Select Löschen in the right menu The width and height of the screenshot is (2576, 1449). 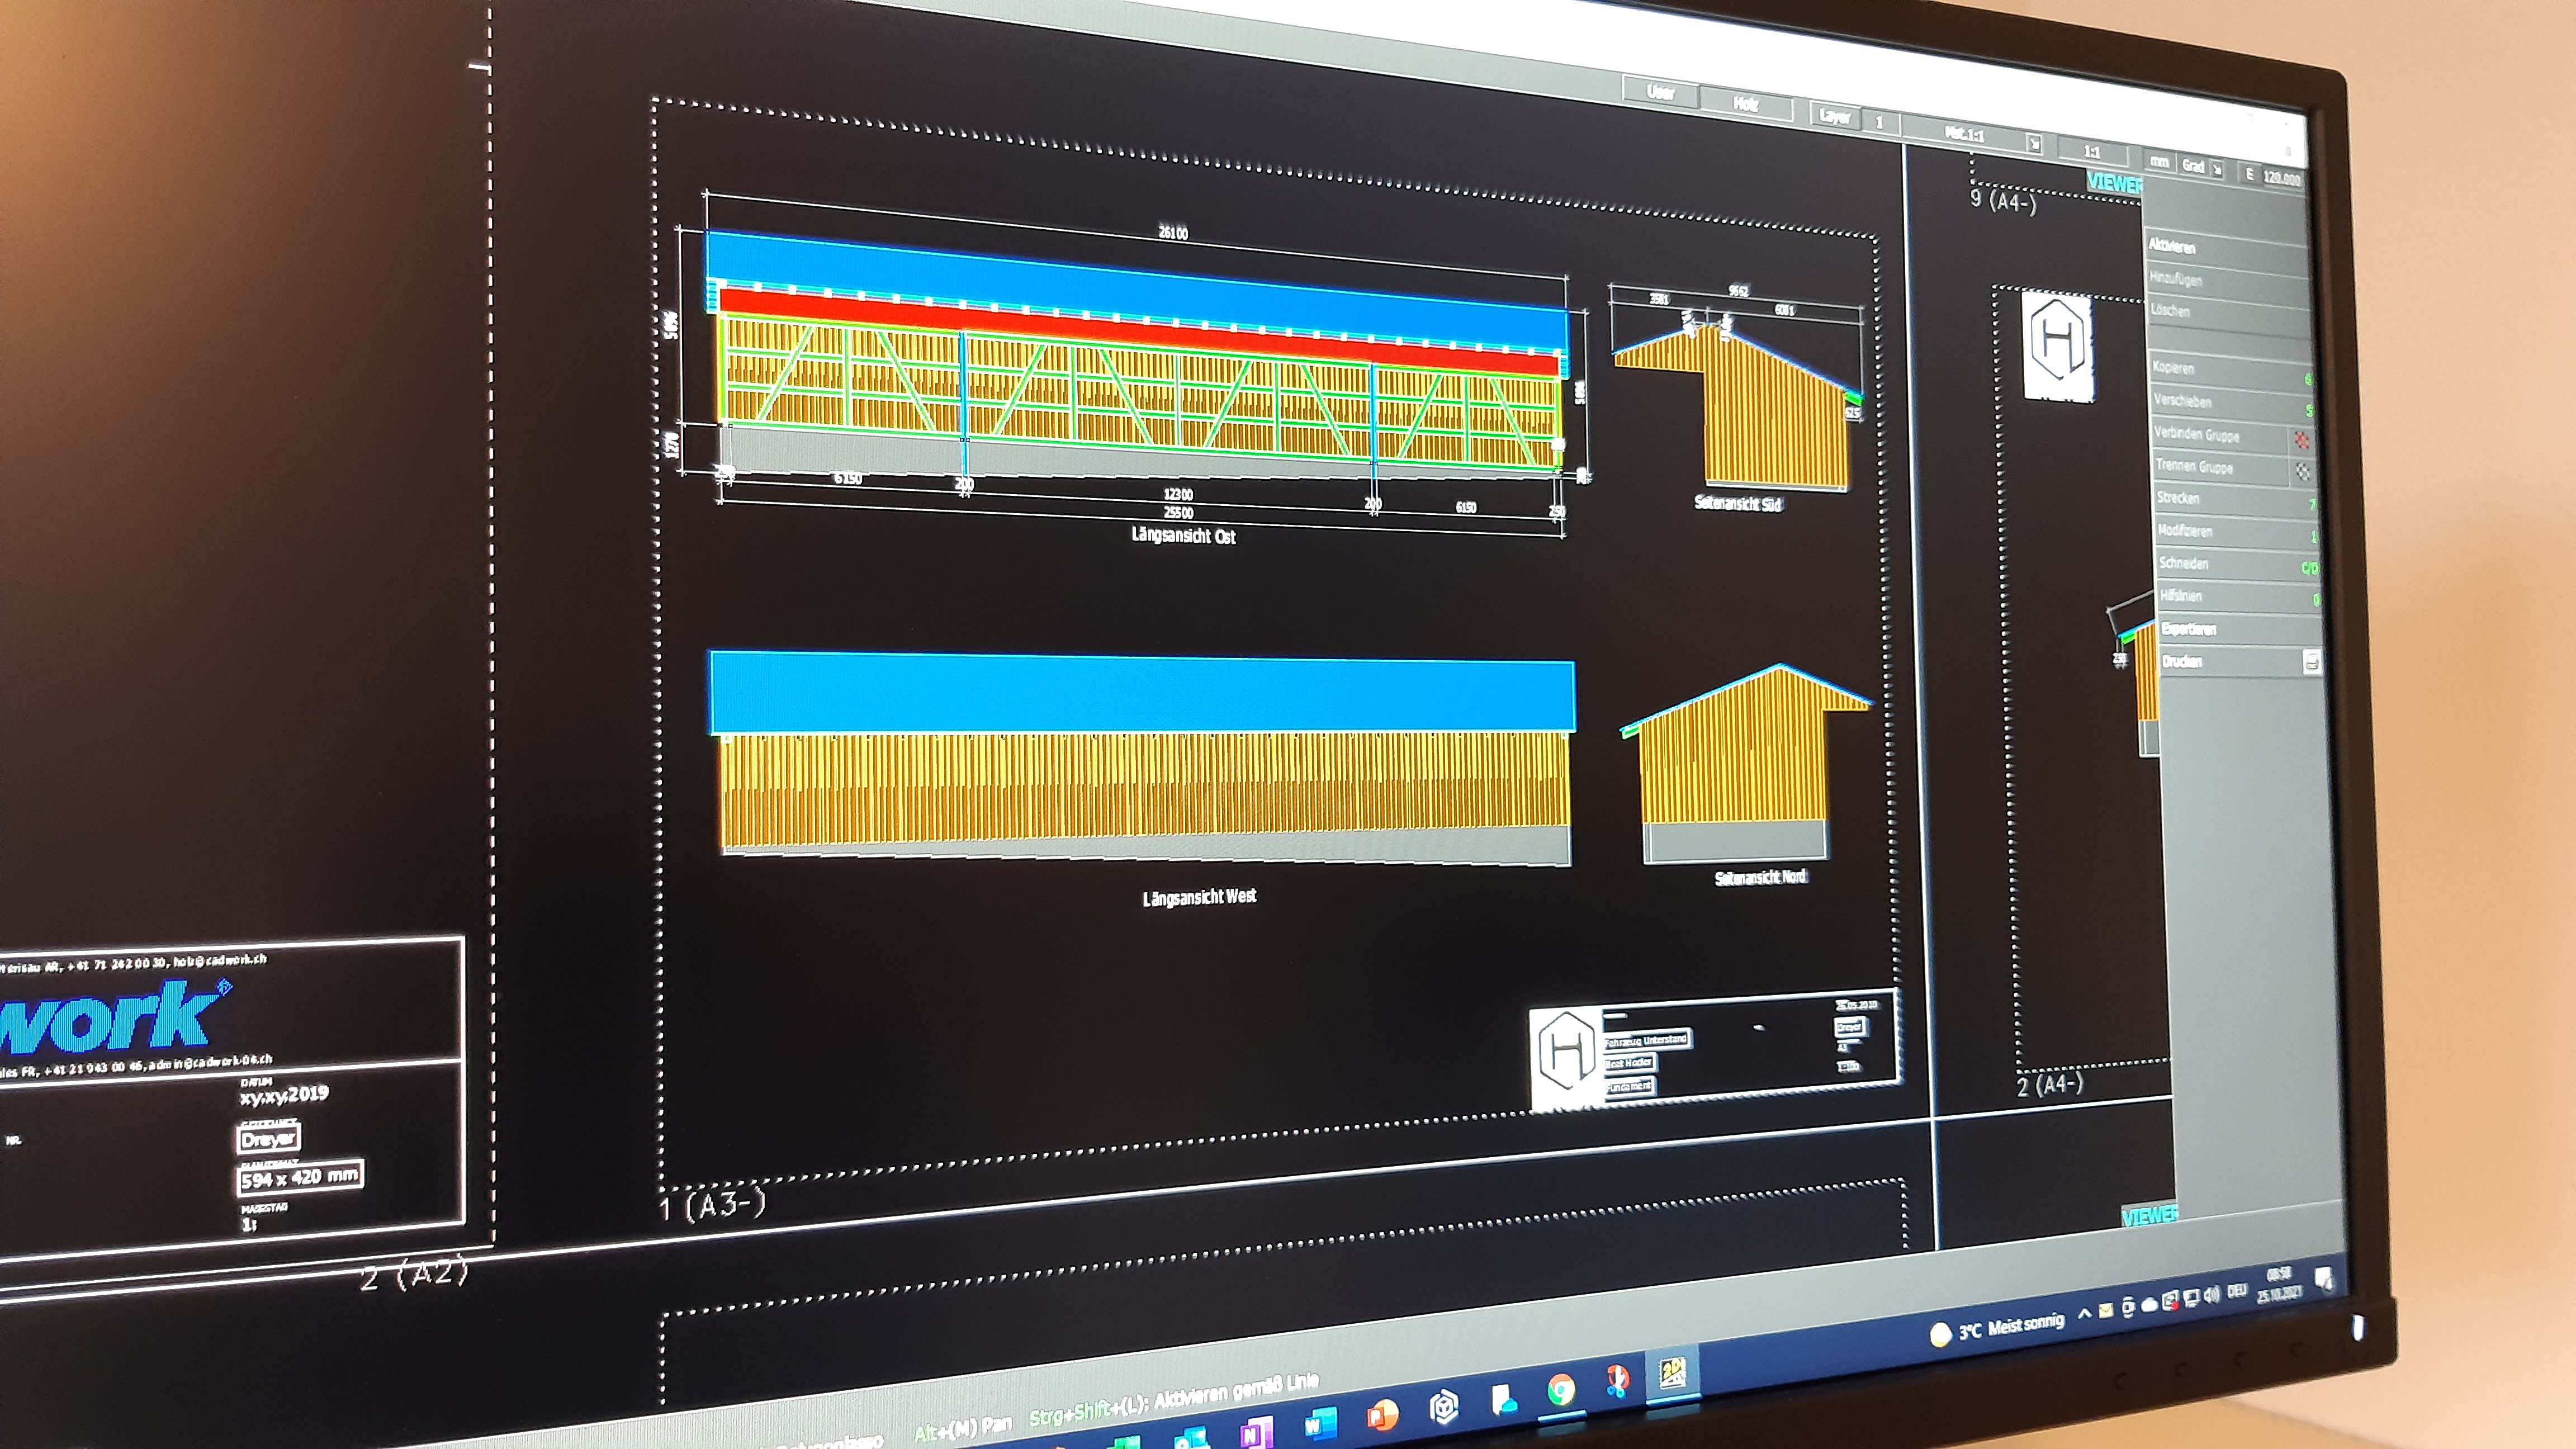[2229, 311]
